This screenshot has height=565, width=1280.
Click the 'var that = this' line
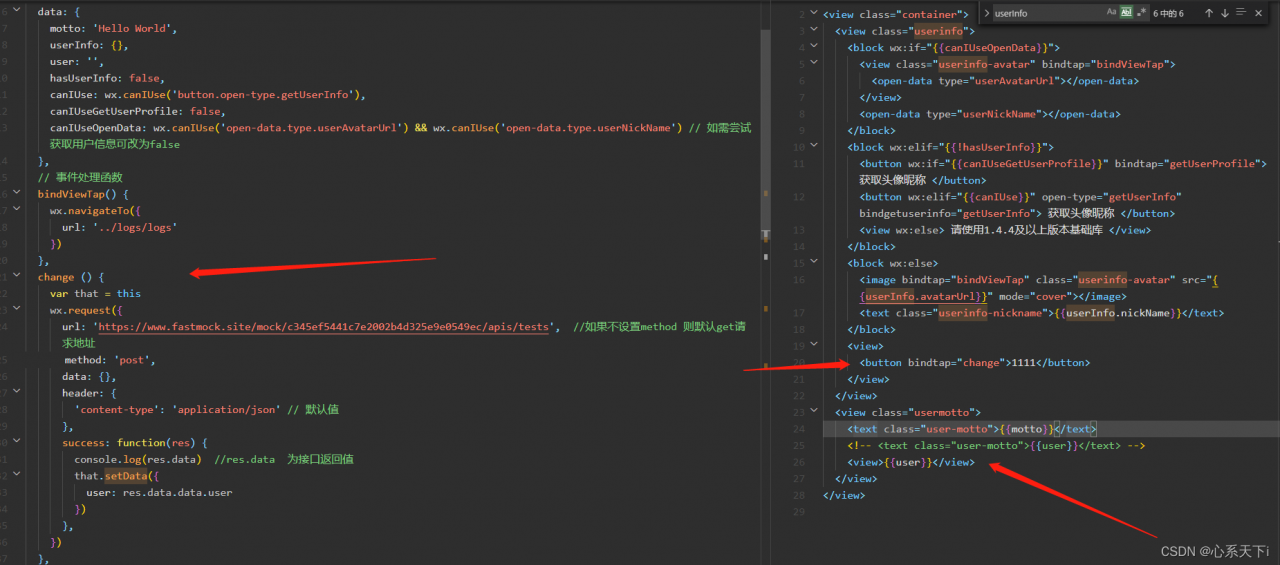coord(95,294)
